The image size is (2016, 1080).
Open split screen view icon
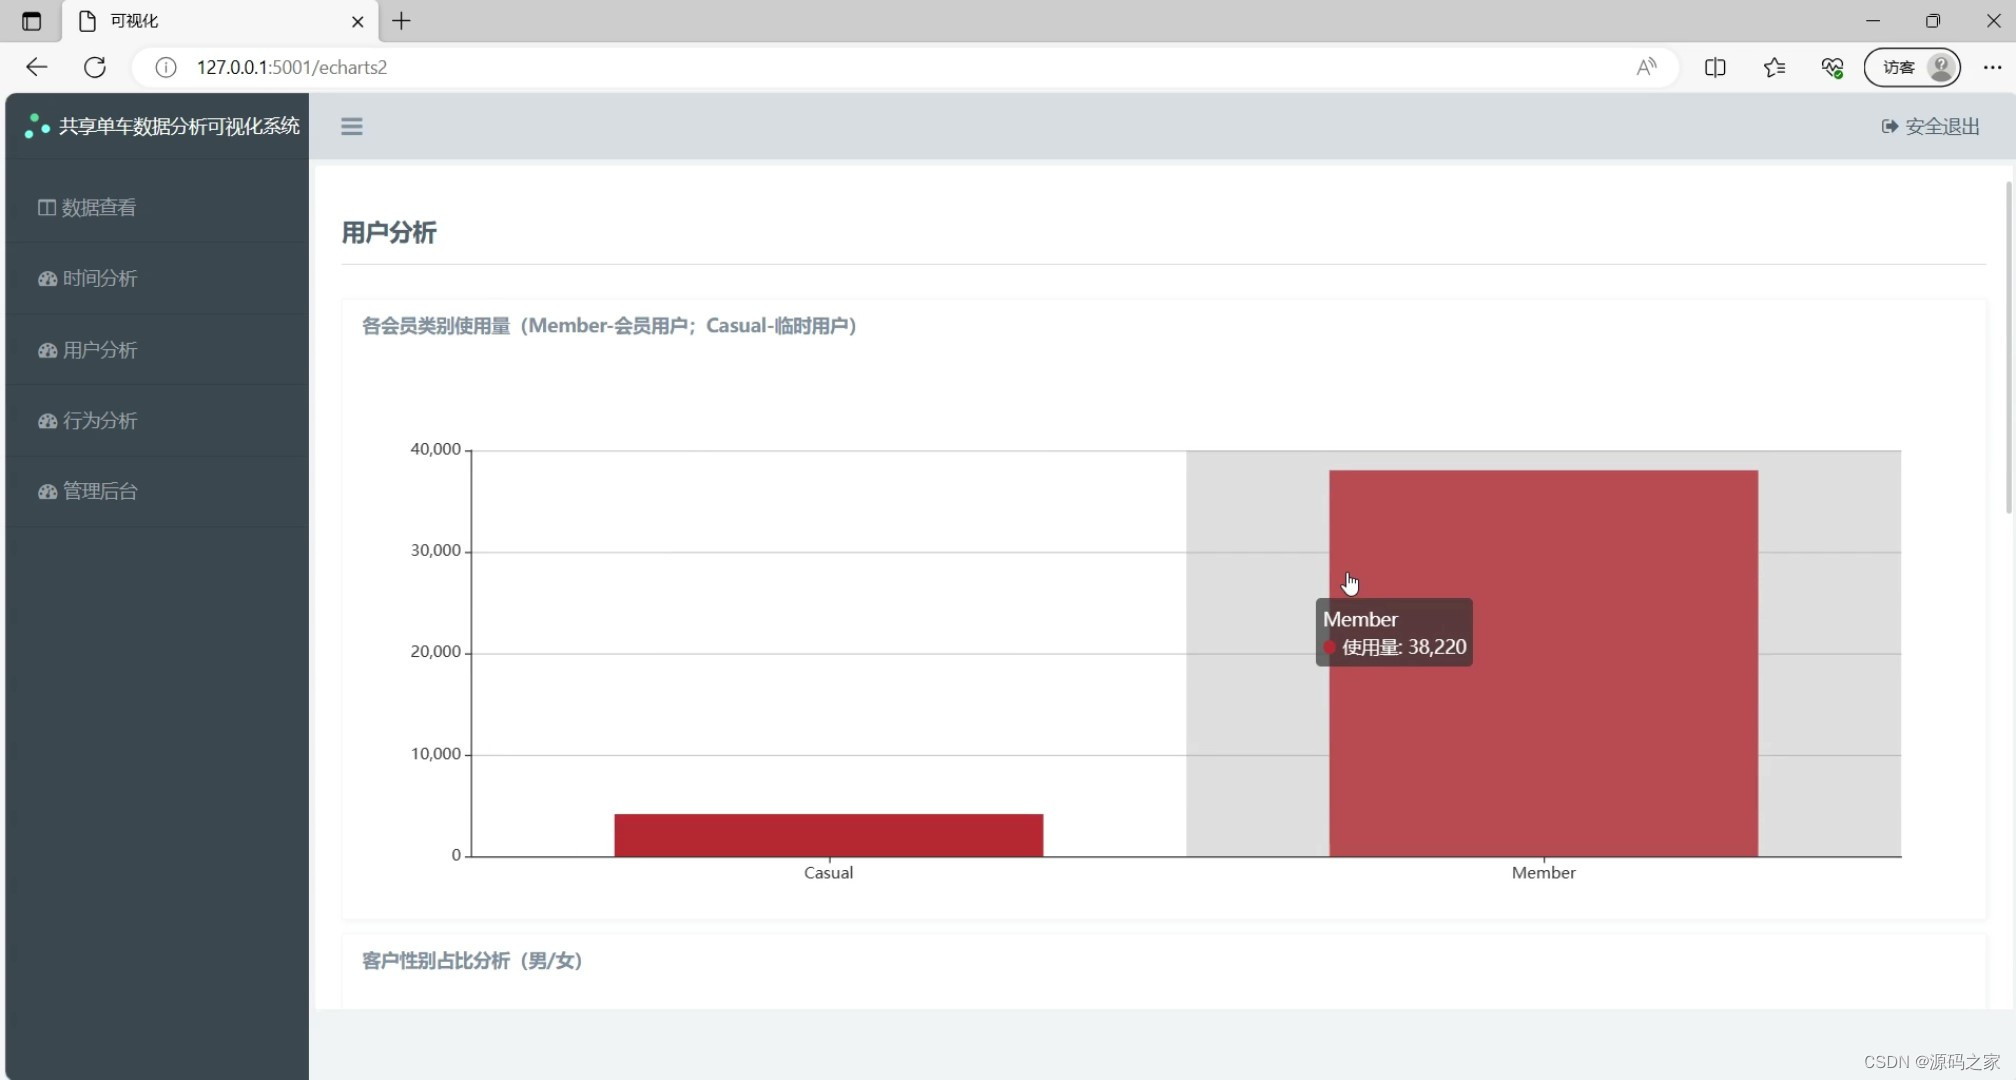click(x=1715, y=67)
